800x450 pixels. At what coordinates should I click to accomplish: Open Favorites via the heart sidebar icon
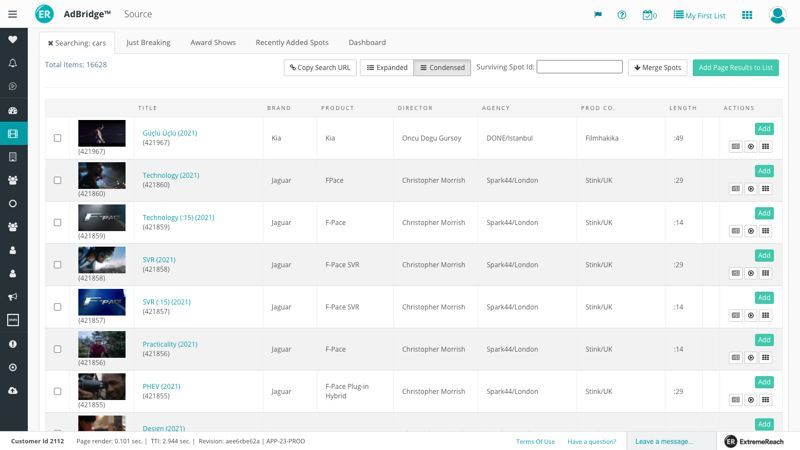pyautogui.click(x=13, y=39)
